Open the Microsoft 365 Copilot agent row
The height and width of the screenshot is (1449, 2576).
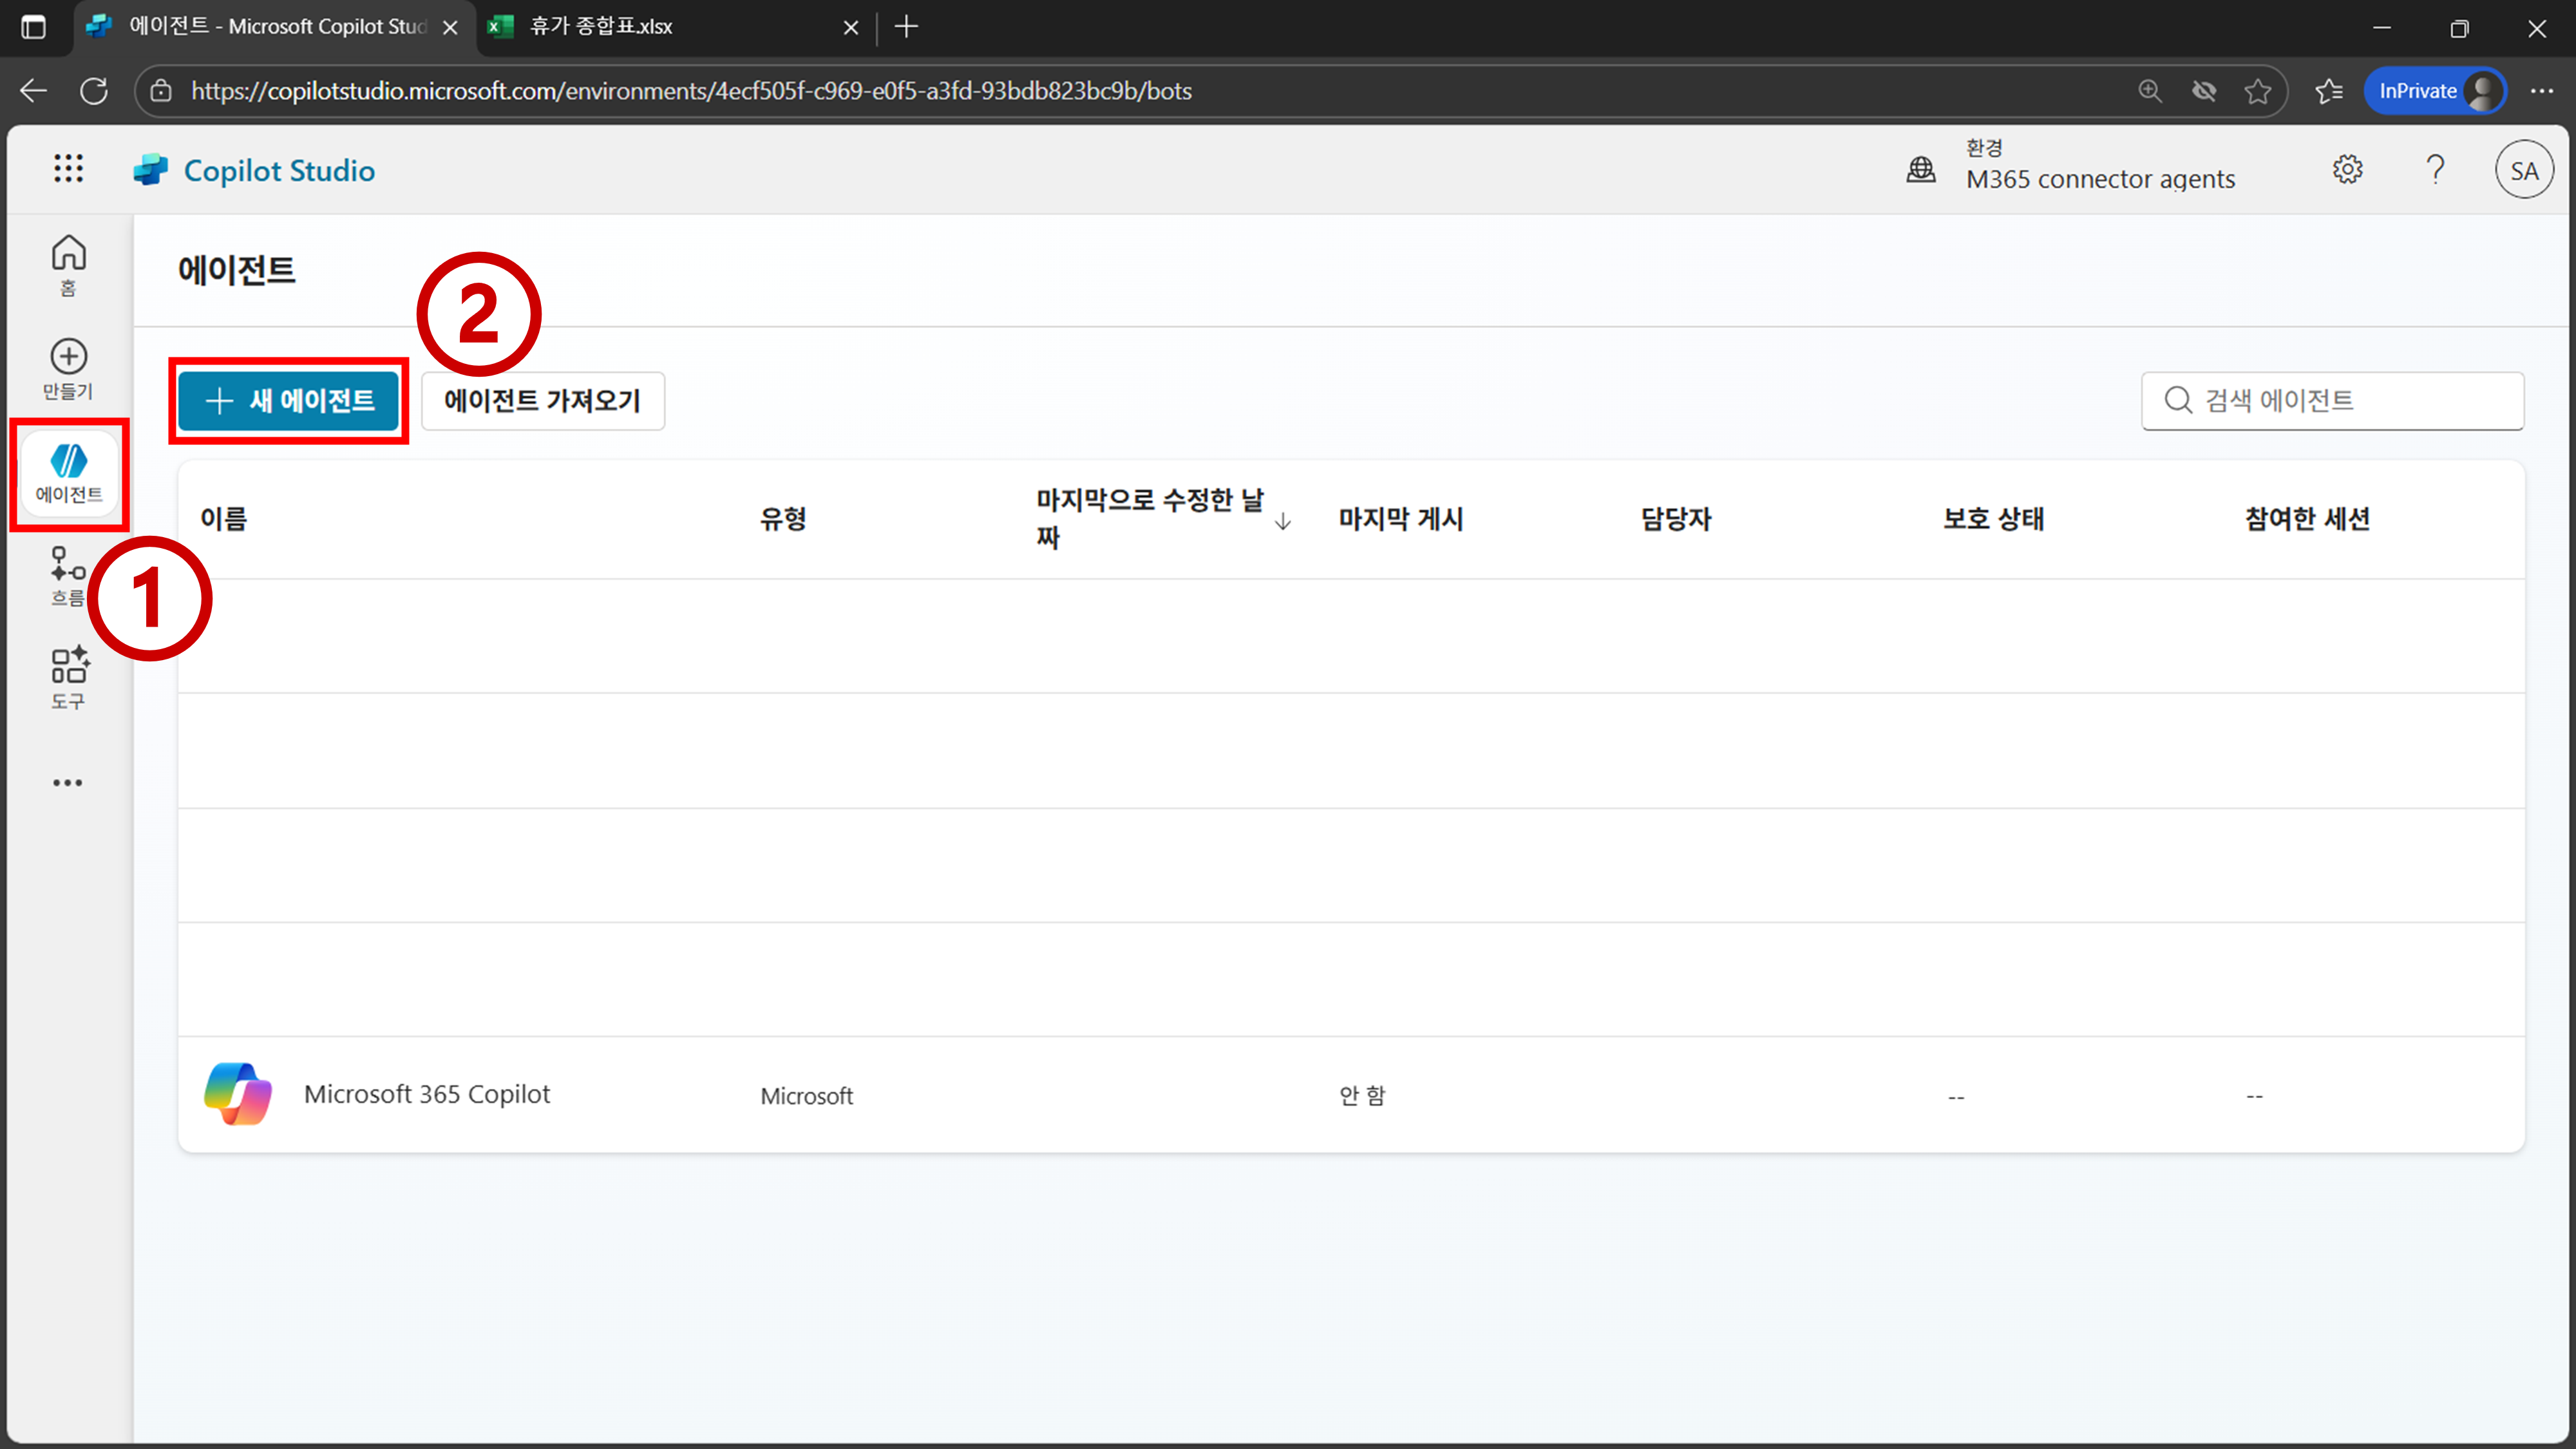427,1094
